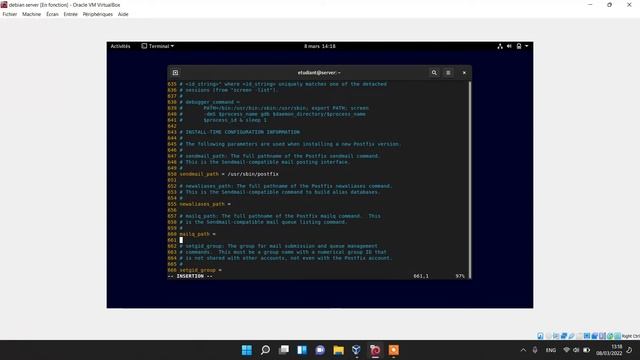Open the Périphériques menu
Image resolution: width=640 pixels, height=360 pixels.
coord(98,14)
